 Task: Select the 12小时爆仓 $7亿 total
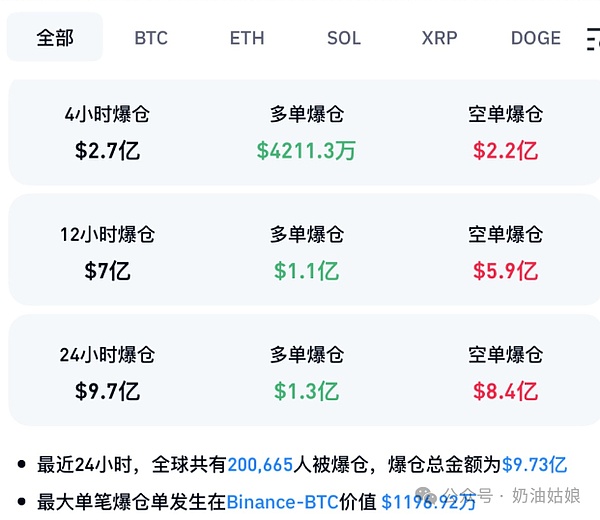pyautogui.click(x=107, y=270)
